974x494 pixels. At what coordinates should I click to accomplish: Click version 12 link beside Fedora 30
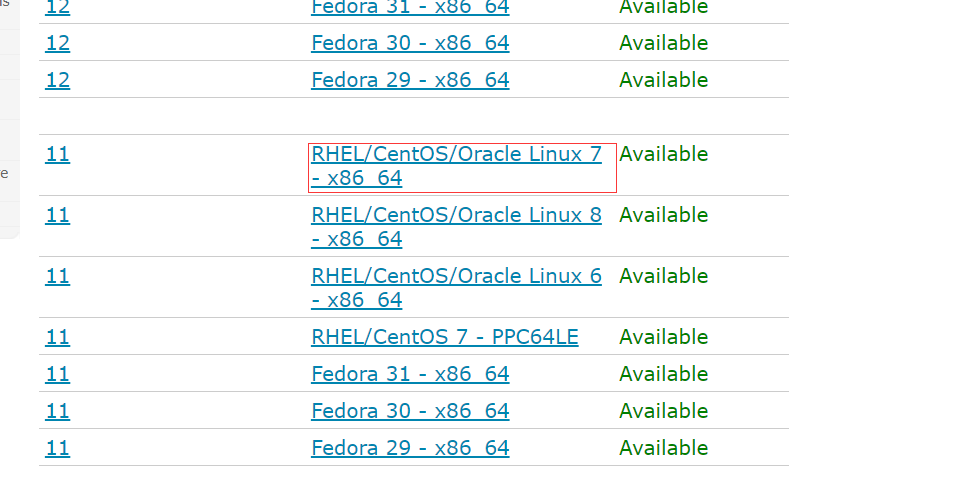coord(58,43)
